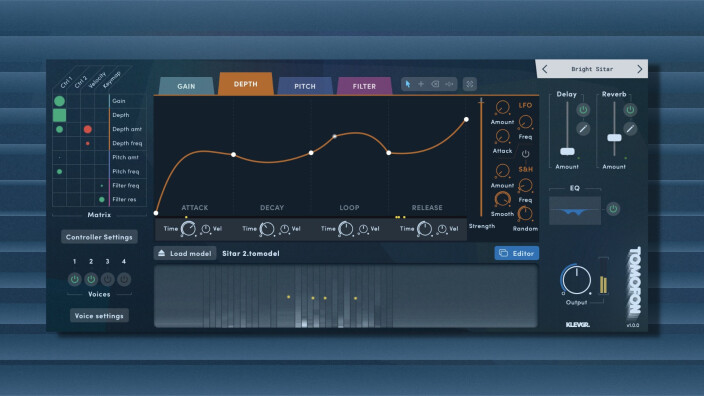
Task: Open the blue Editor button
Action: point(517,253)
